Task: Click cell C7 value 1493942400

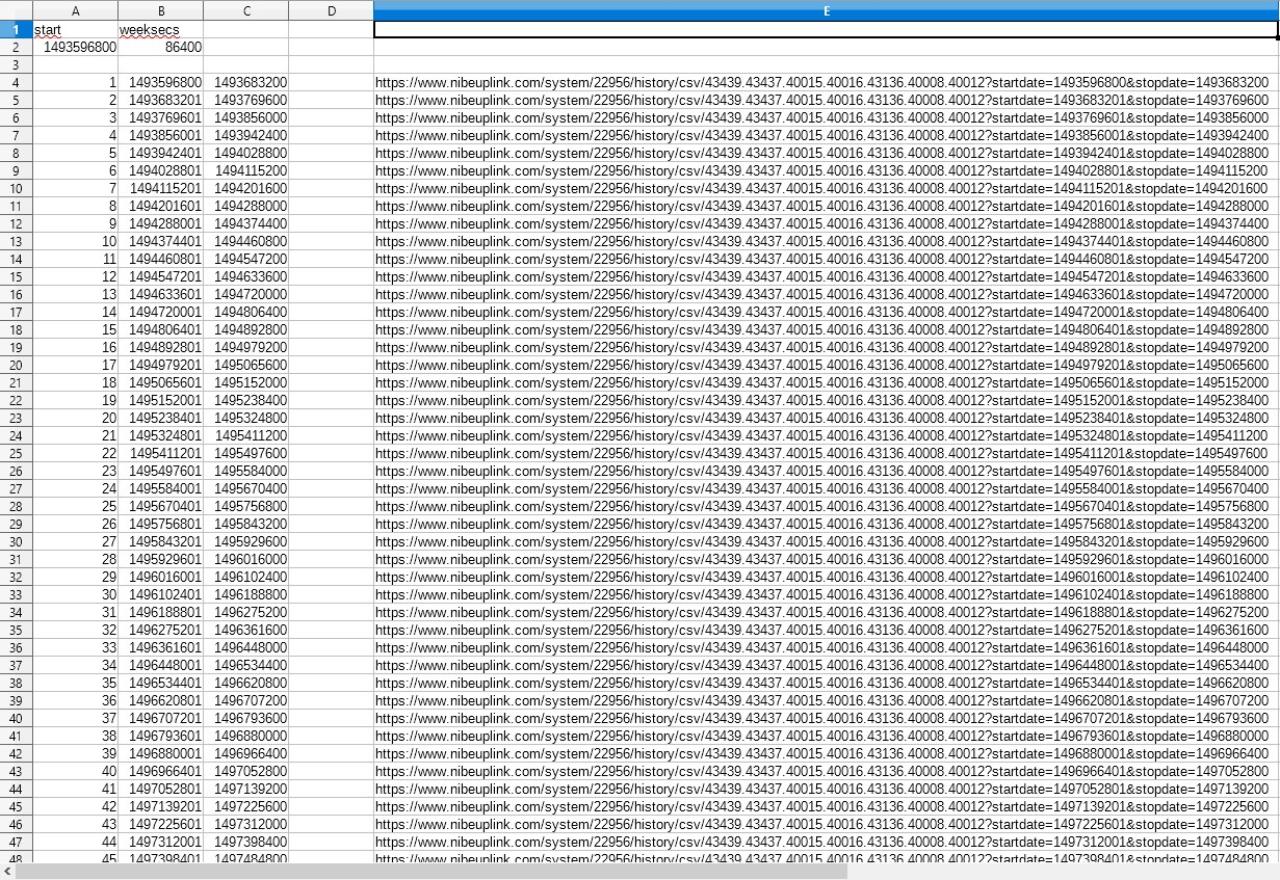Action: 246,136
